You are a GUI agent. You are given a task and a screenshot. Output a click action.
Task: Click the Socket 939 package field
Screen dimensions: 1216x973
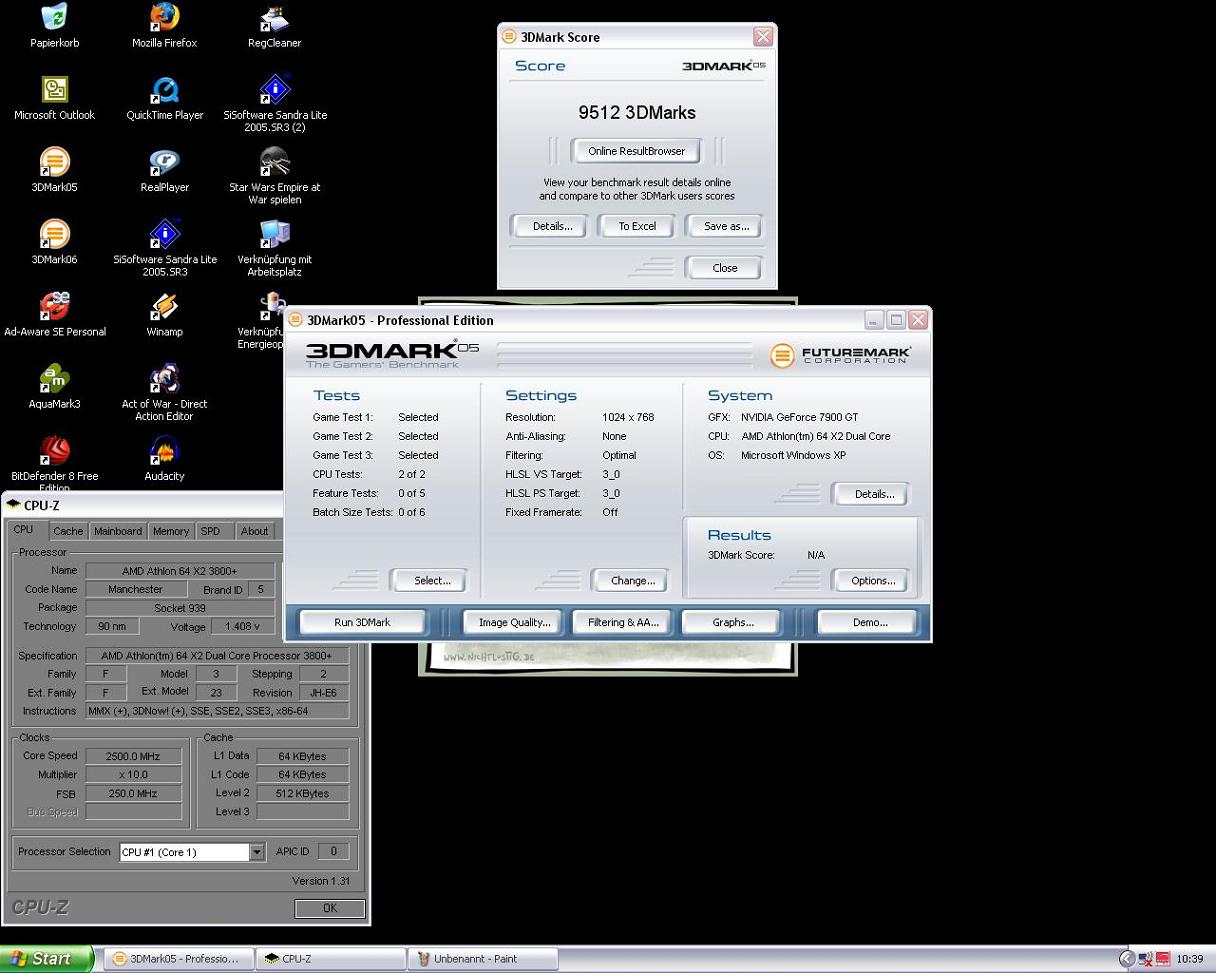click(180, 607)
